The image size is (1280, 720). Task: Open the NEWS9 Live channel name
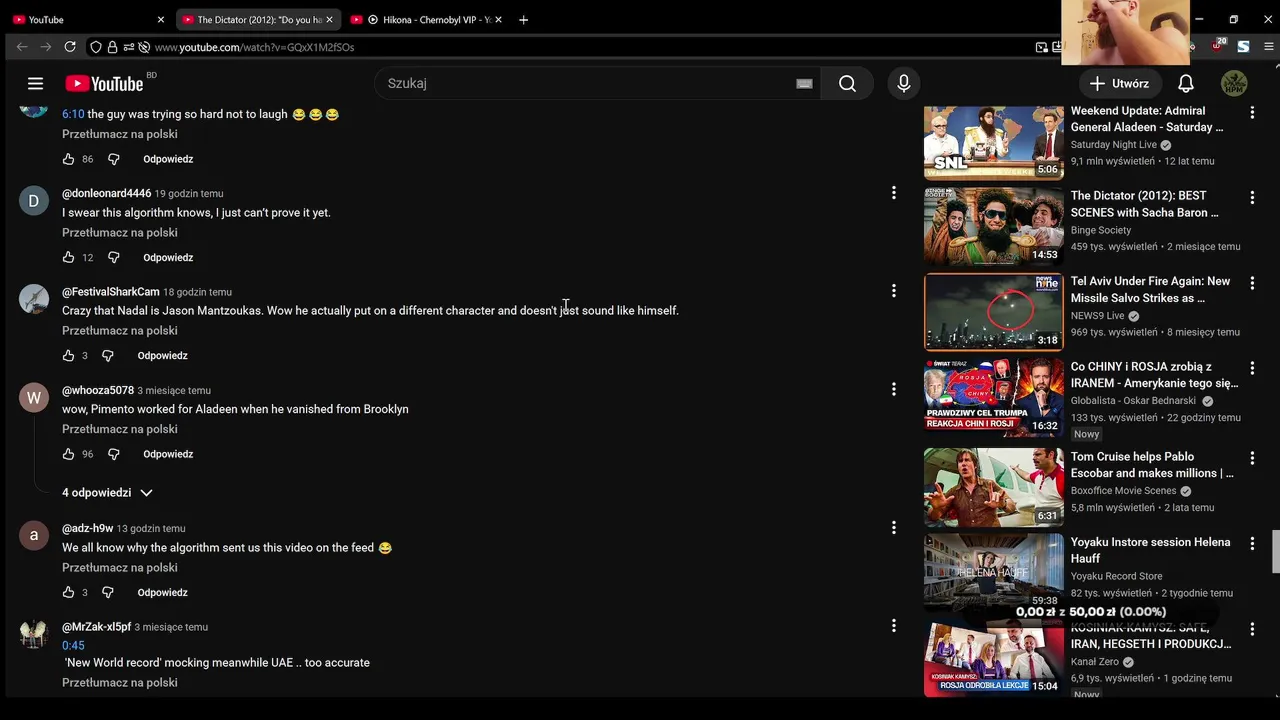pyautogui.click(x=1098, y=316)
